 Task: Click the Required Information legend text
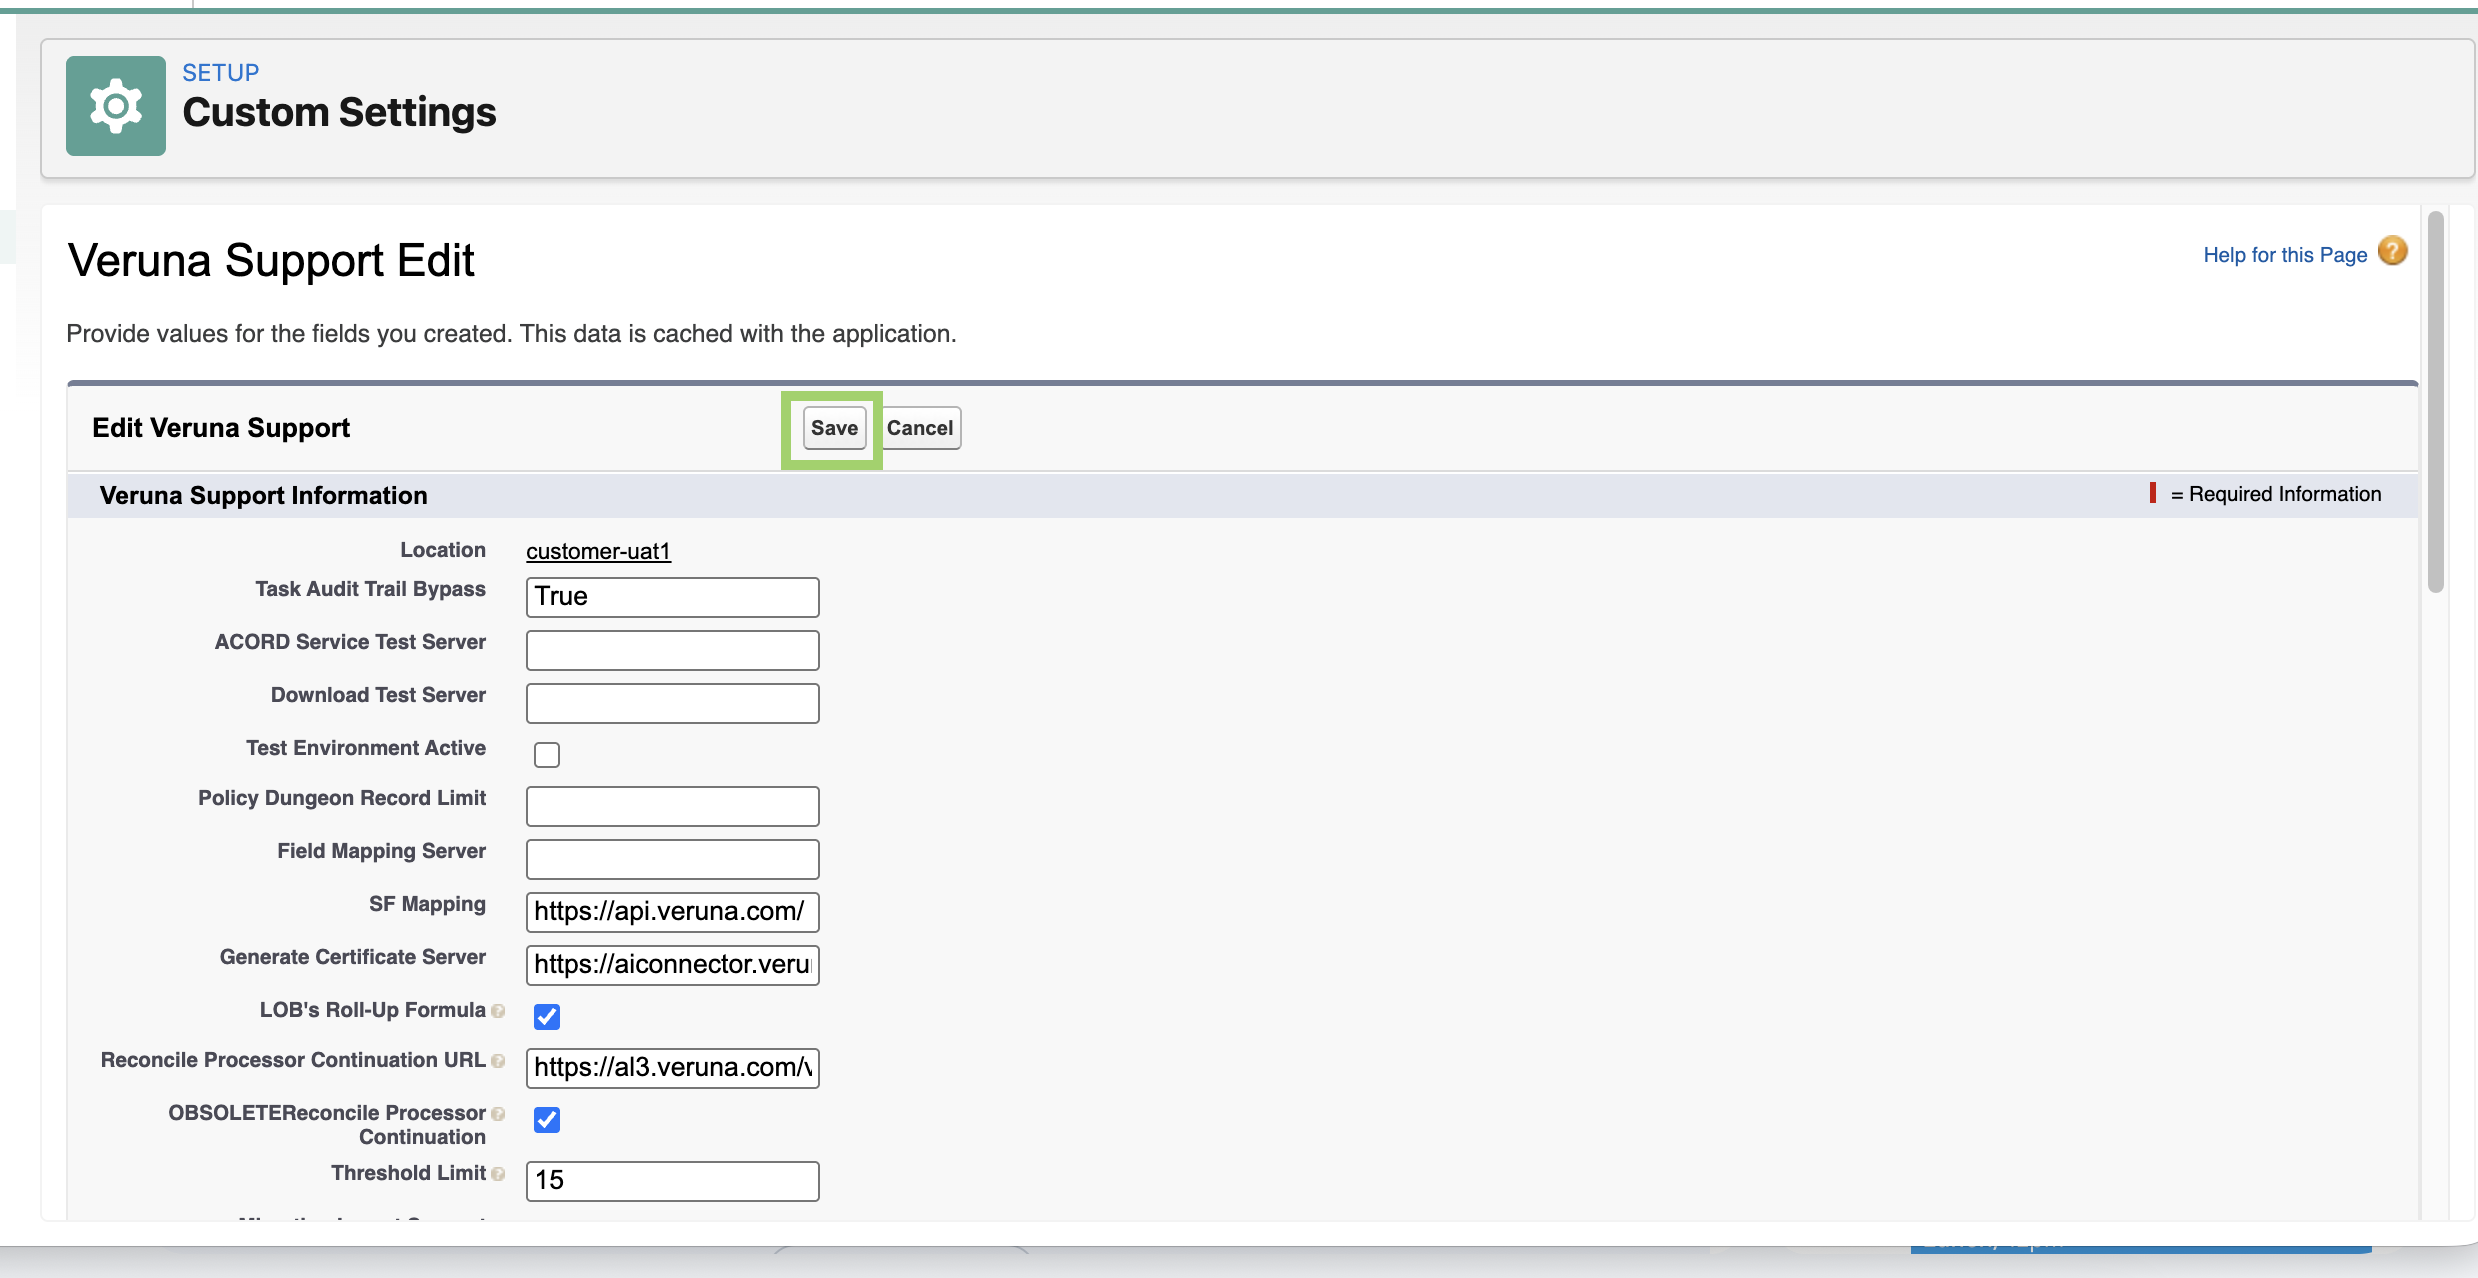click(x=2275, y=494)
